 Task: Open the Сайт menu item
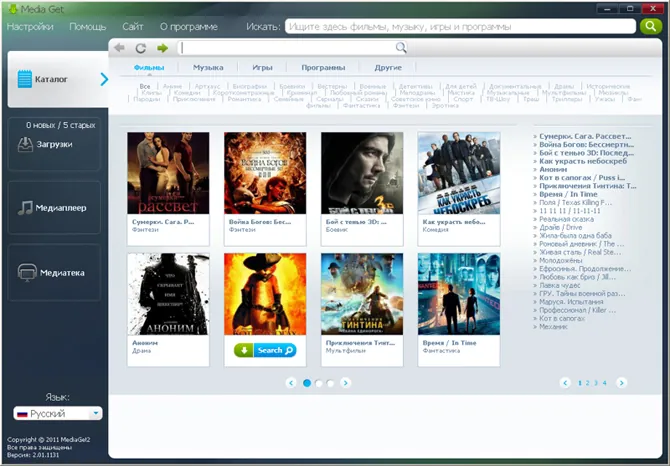click(x=132, y=27)
